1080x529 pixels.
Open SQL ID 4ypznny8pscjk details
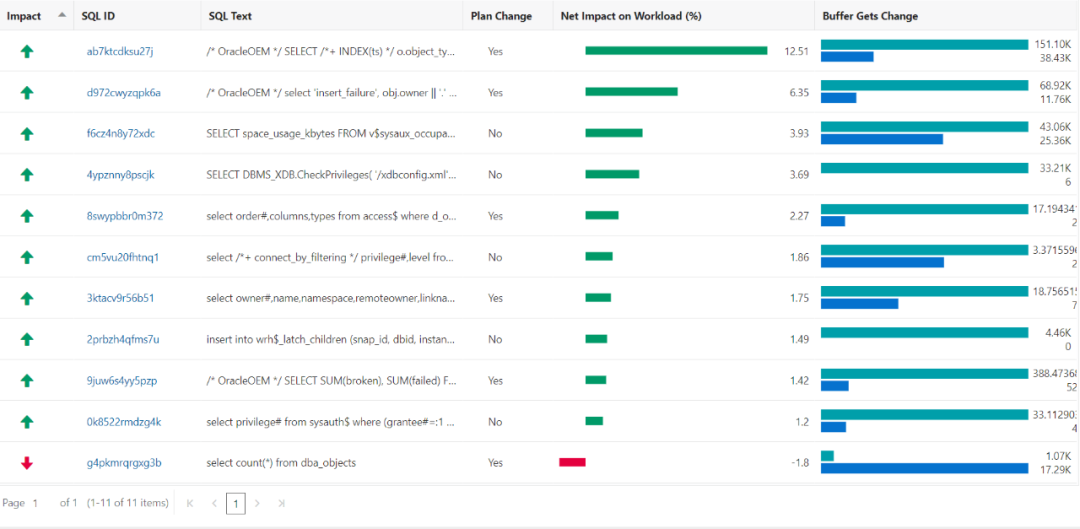(x=120, y=175)
